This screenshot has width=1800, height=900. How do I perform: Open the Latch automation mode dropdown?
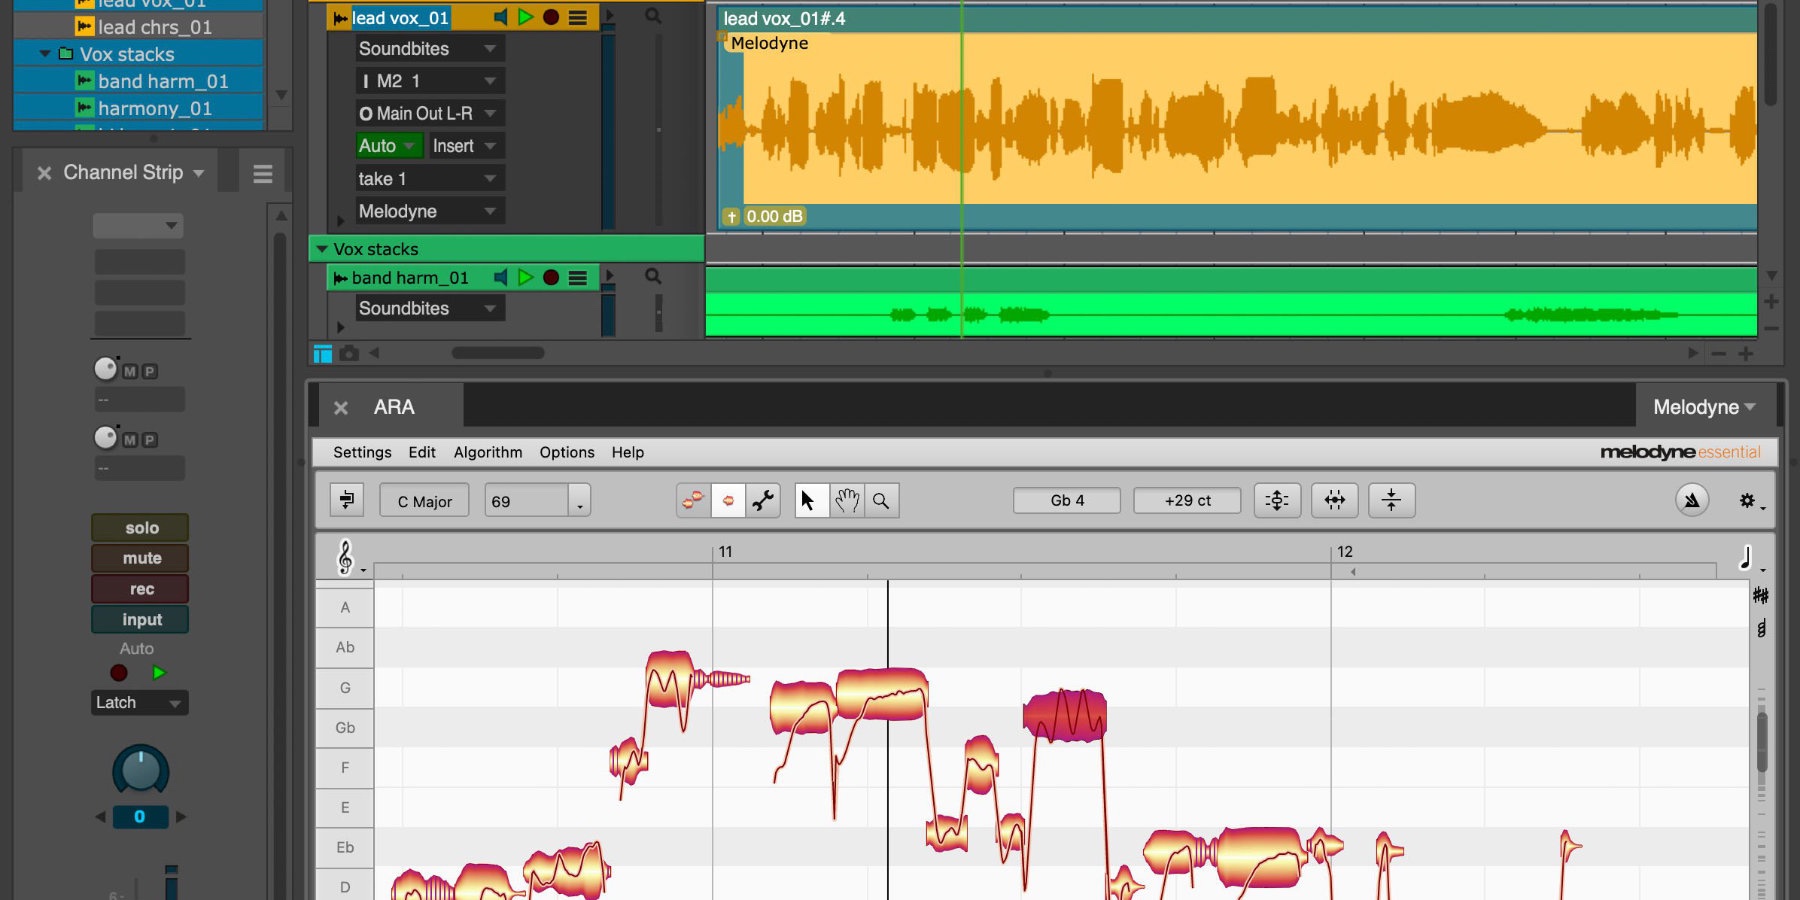[139, 703]
